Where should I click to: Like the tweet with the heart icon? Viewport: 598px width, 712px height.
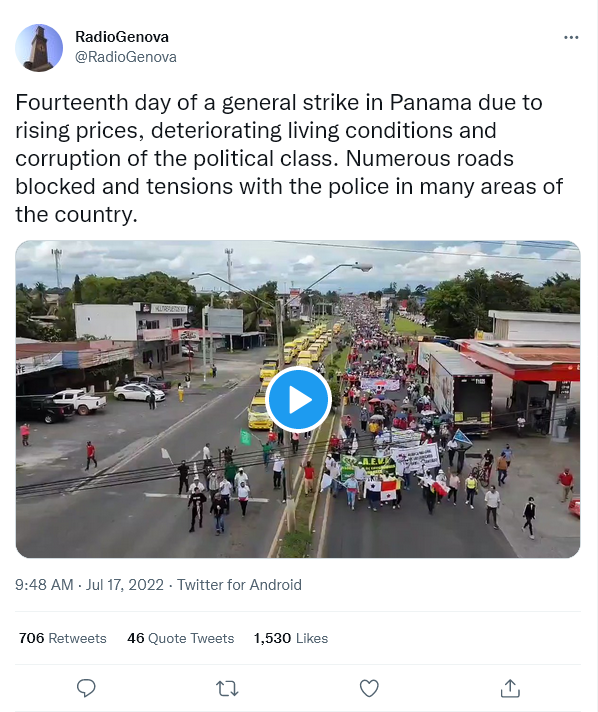click(x=369, y=688)
